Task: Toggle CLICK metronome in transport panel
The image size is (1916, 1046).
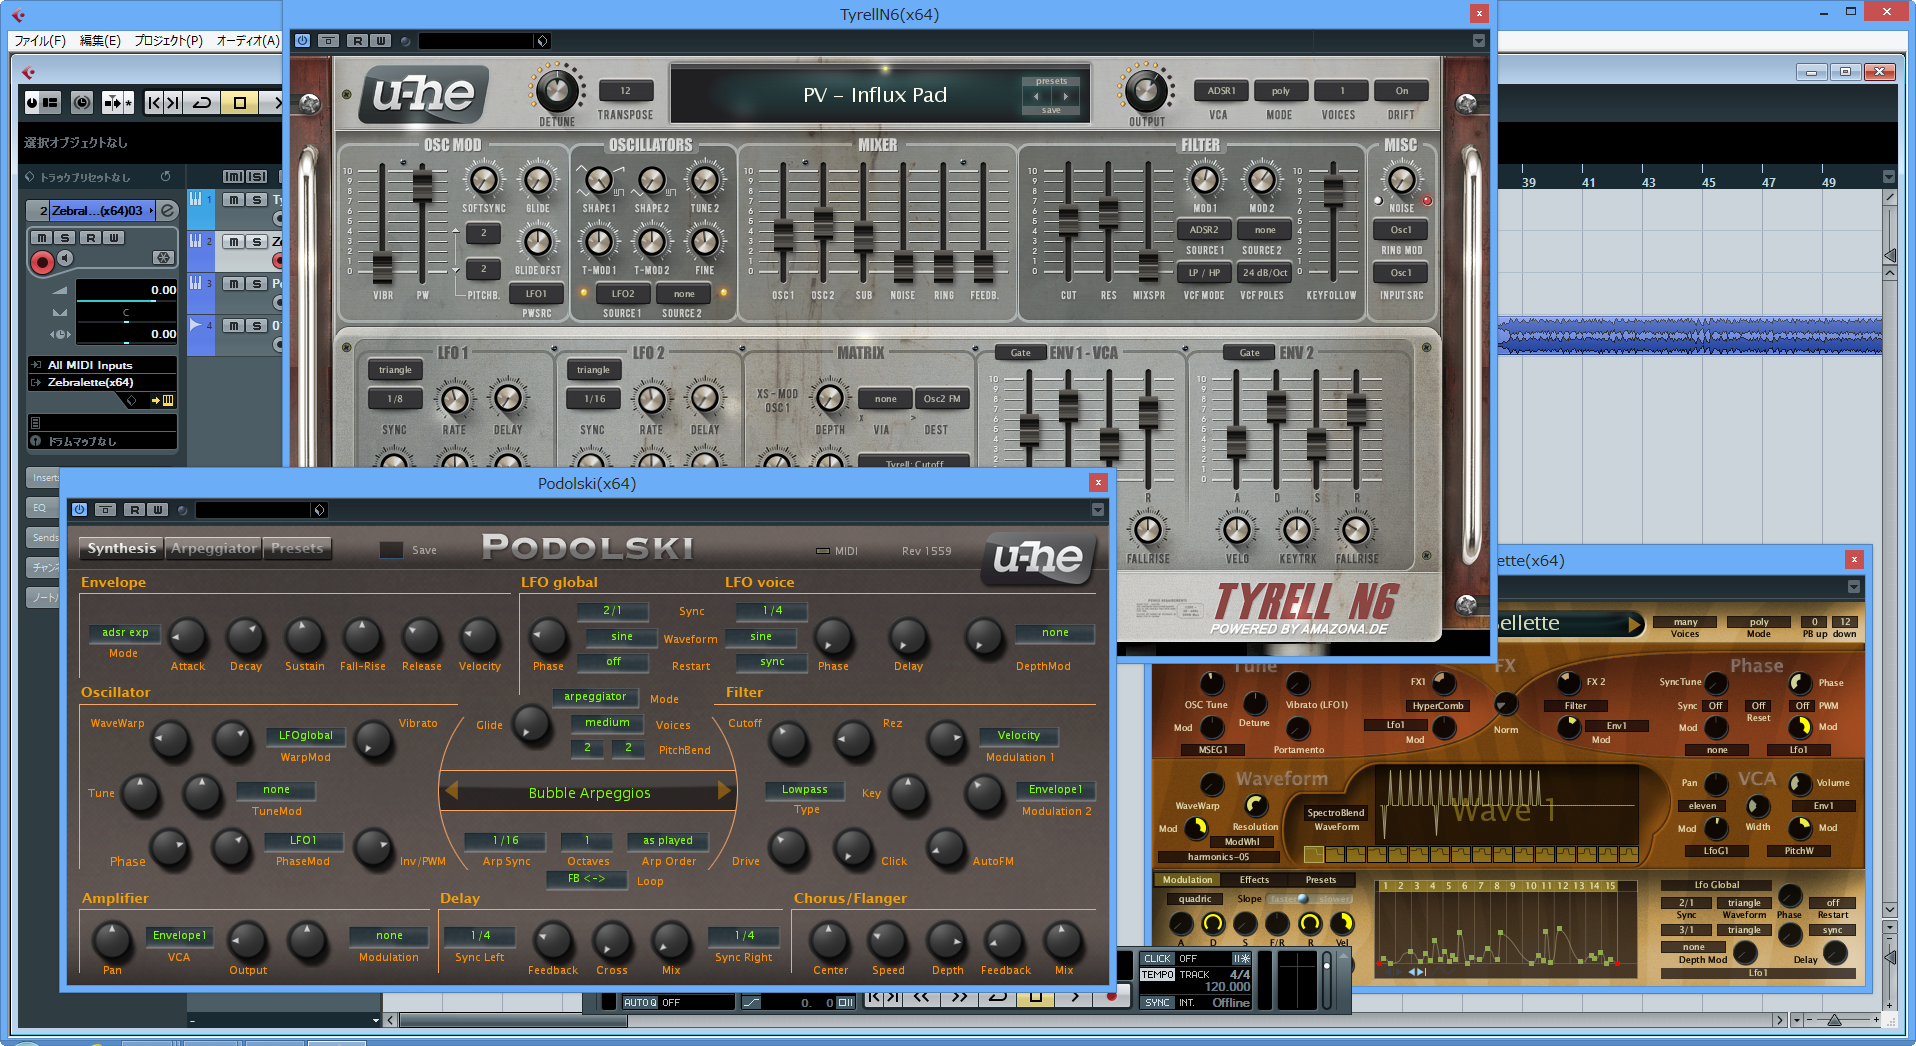Action: pyautogui.click(x=1157, y=958)
